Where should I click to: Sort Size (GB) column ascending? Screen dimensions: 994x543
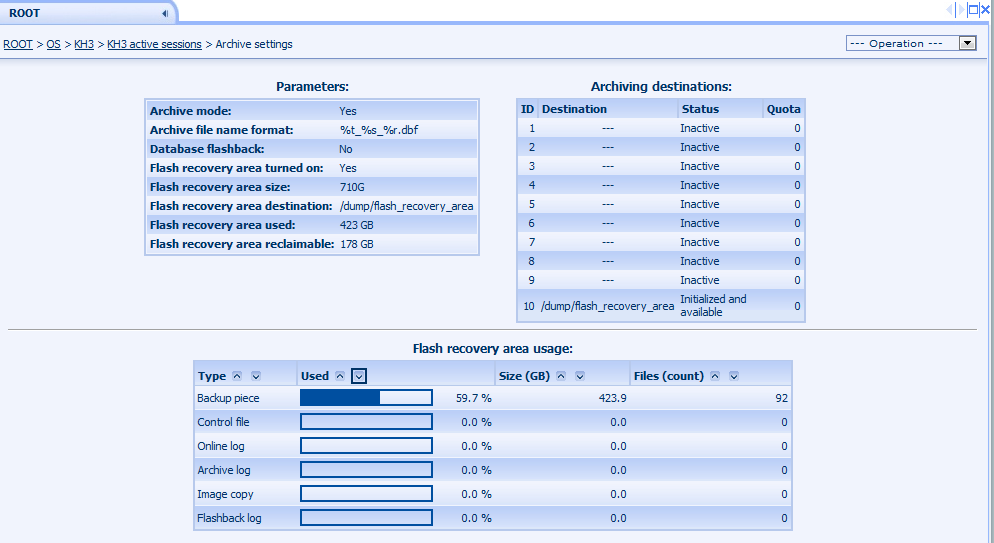point(561,376)
